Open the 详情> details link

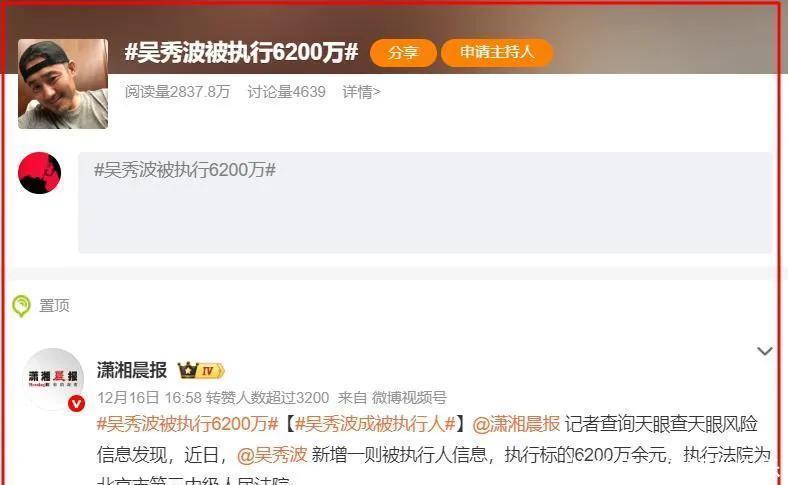[361, 92]
